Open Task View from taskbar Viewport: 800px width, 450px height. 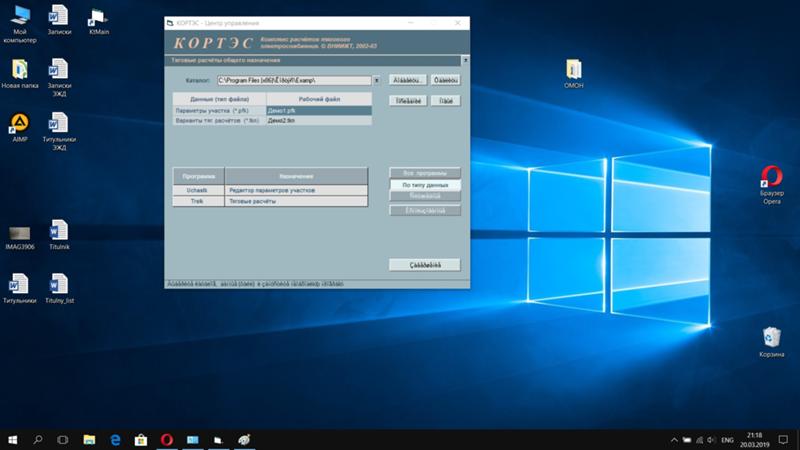63,440
